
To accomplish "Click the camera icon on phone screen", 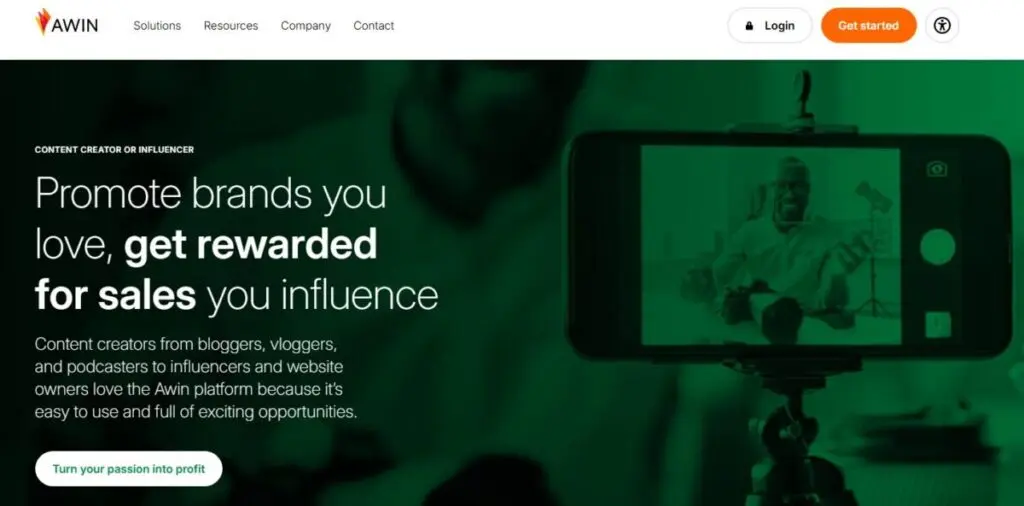I will tap(937, 169).
